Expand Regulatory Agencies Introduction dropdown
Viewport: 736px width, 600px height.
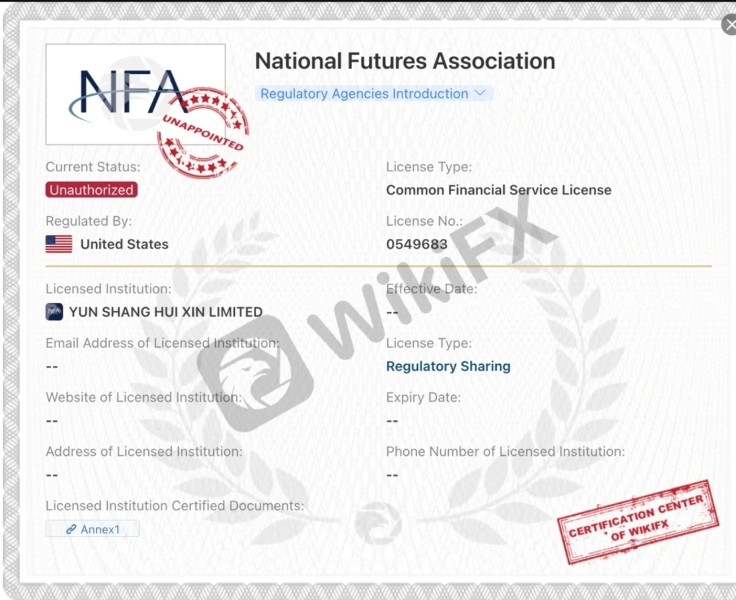click(x=374, y=93)
